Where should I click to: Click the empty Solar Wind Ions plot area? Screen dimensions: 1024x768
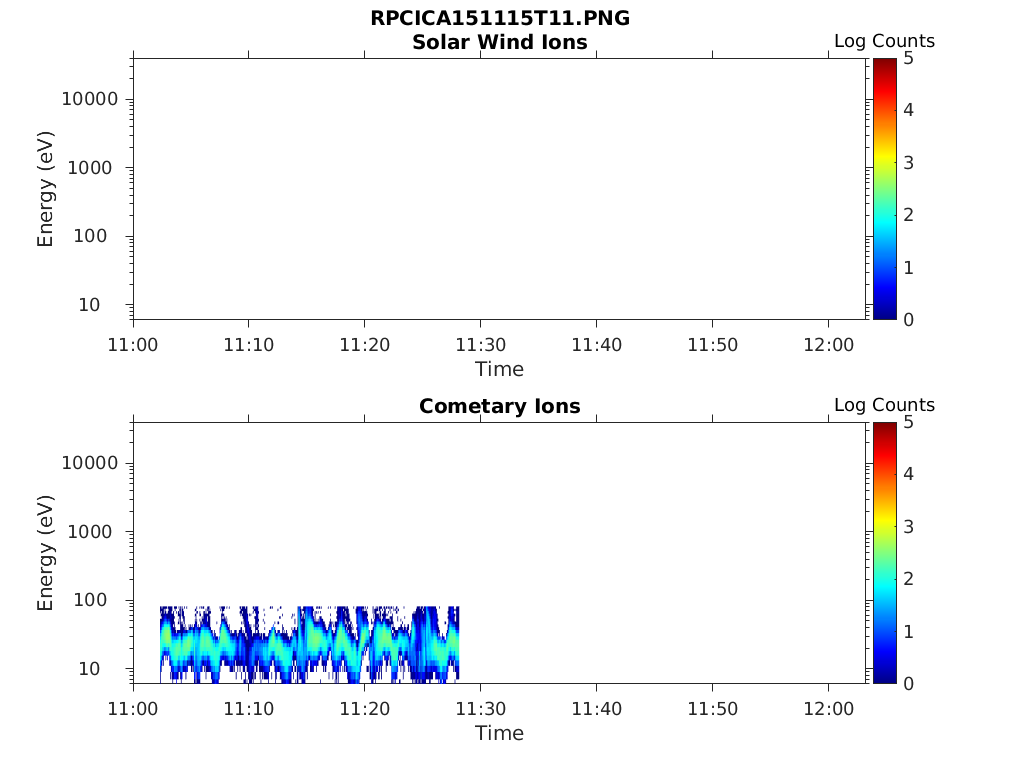click(x=500, y=189)
